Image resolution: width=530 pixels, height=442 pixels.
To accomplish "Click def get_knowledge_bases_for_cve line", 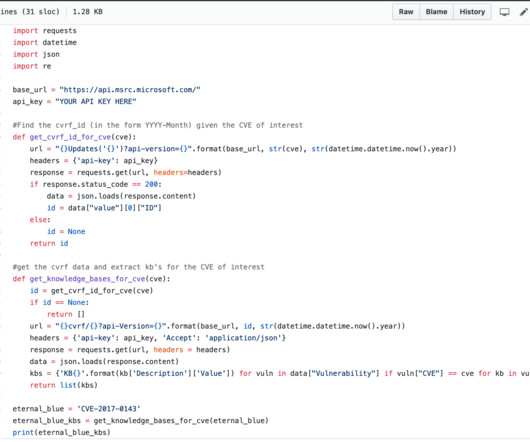I will coord(91,279).
